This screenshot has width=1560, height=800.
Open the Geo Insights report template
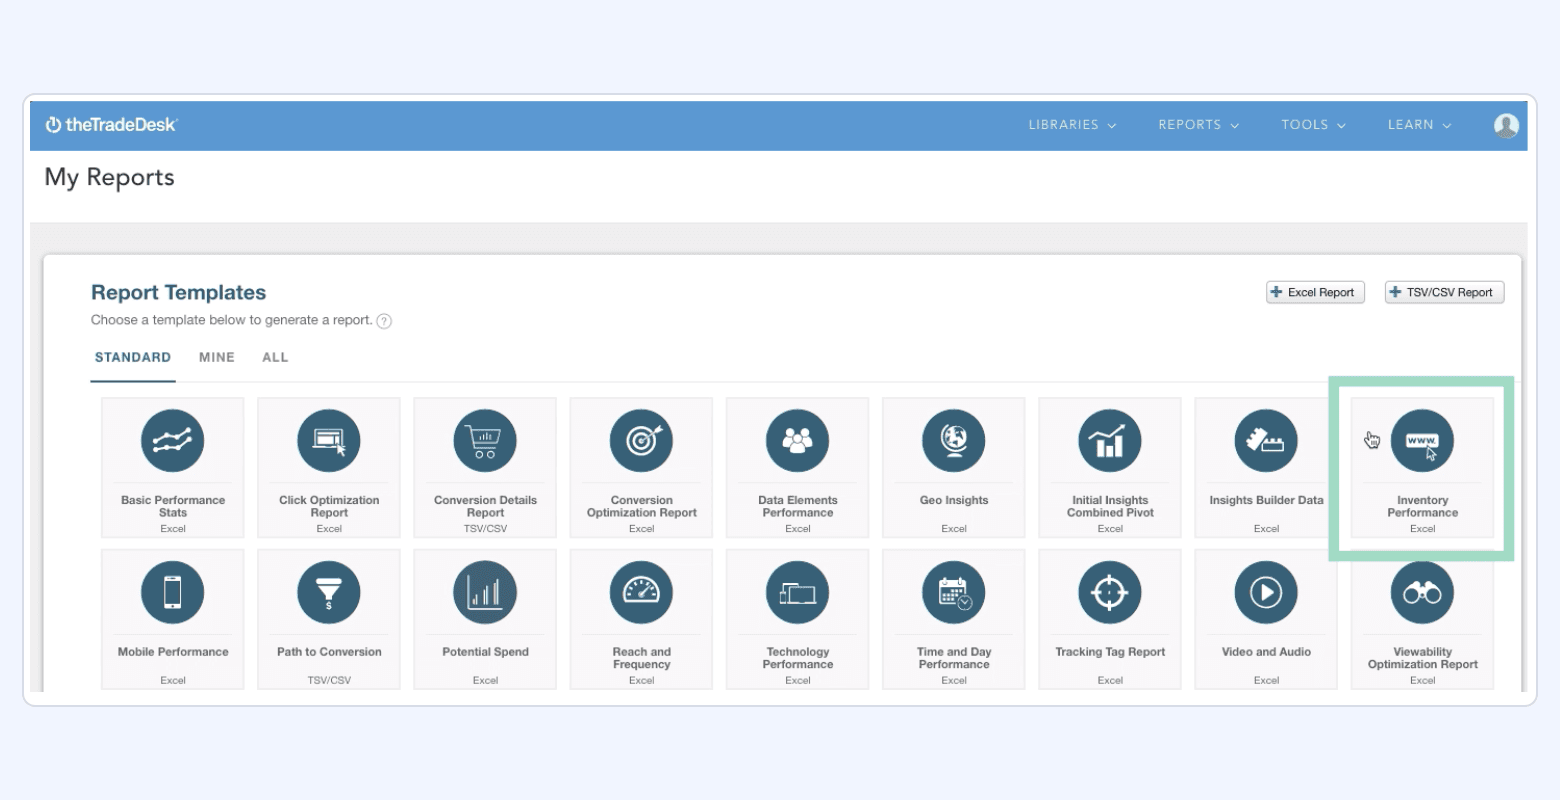[x=953, y=468]
